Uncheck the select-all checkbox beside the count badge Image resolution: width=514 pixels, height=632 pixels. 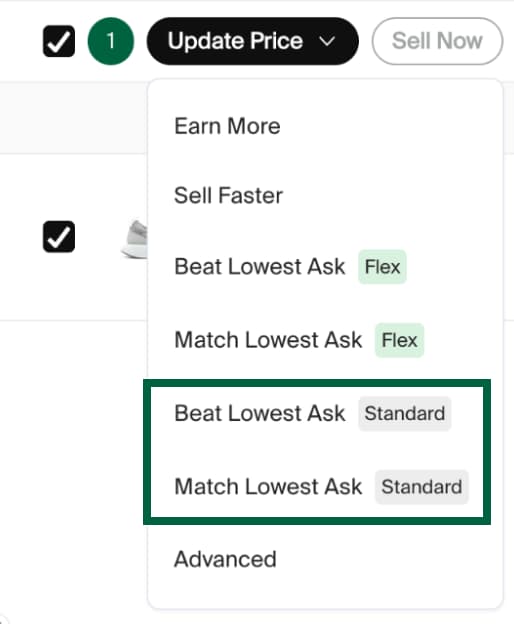pos(59,41)
